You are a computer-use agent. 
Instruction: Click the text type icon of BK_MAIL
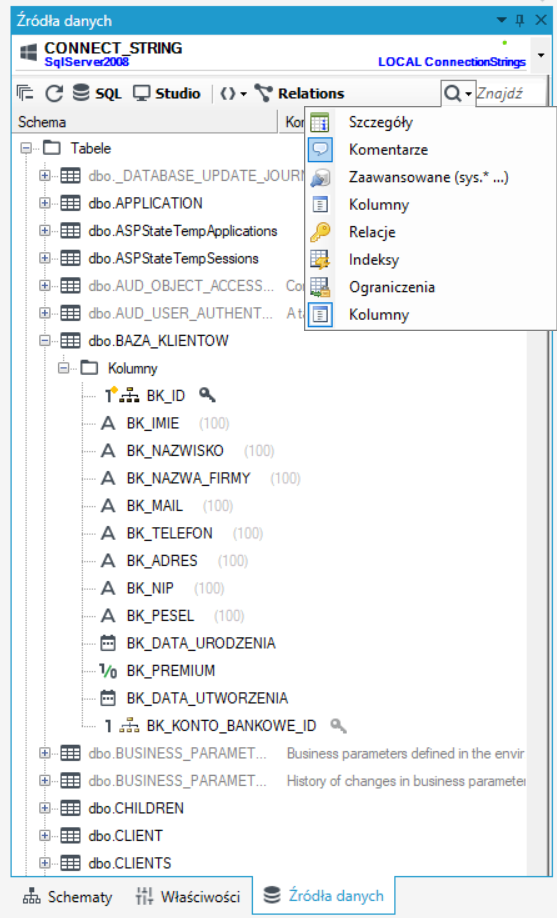point(108,506)
